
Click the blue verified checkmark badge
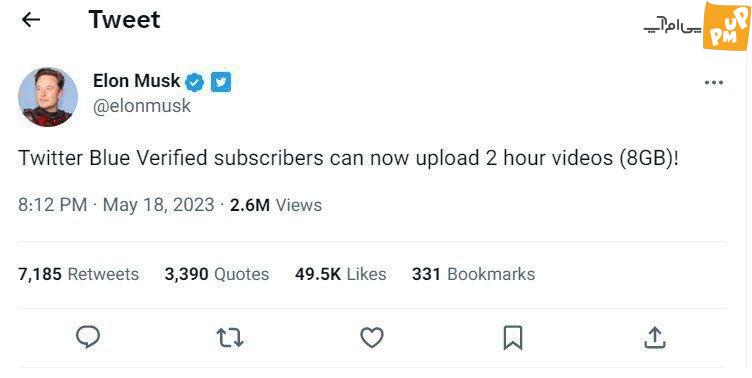194,82
